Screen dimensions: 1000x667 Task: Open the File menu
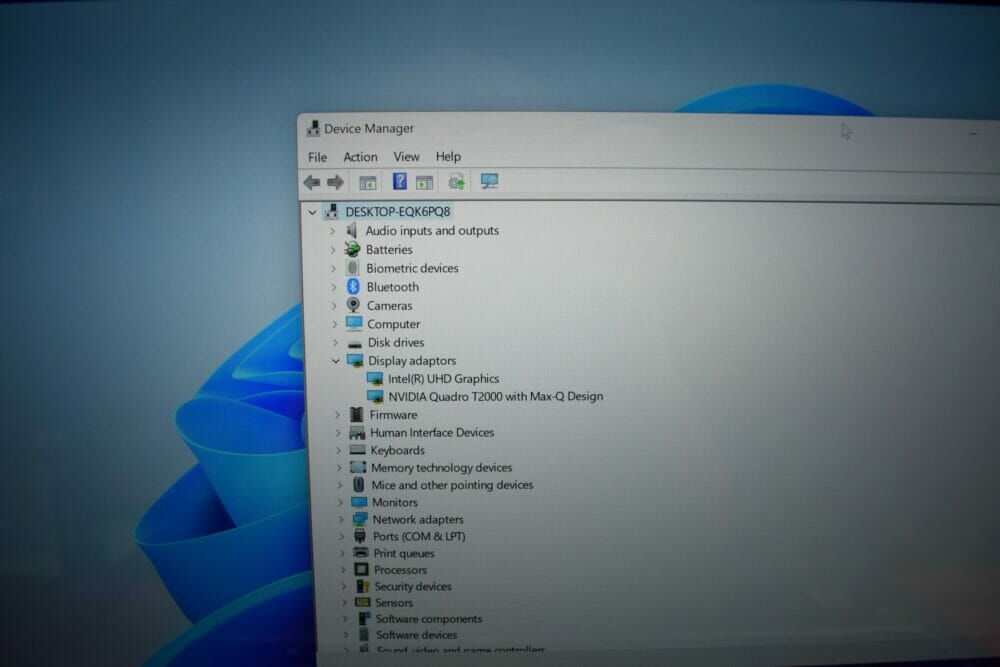[317, 157]
